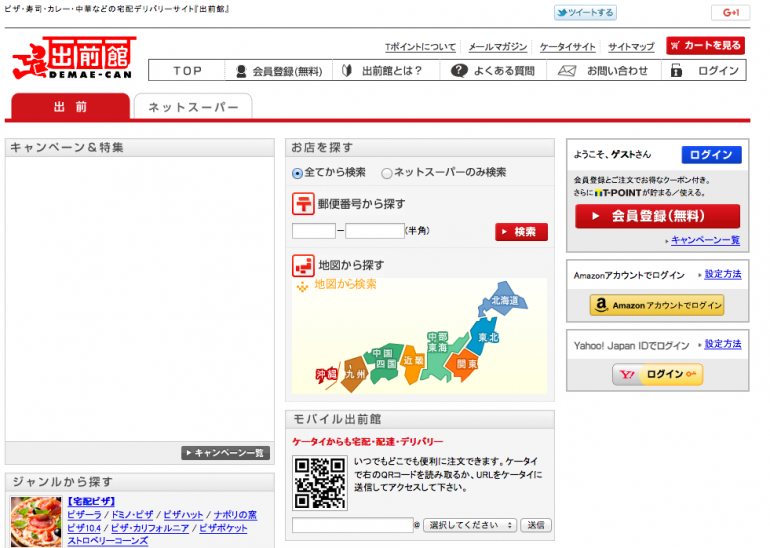Open the メールマガジン link
The width and height of the screenshot is (770, 548).
(497, 47)
